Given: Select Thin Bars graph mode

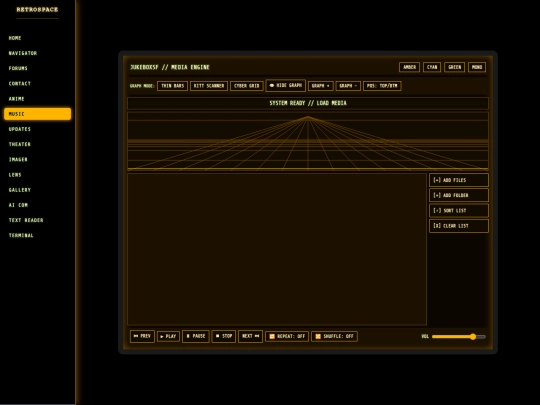Looking at the screenshot, I should (x=173, y=86).
